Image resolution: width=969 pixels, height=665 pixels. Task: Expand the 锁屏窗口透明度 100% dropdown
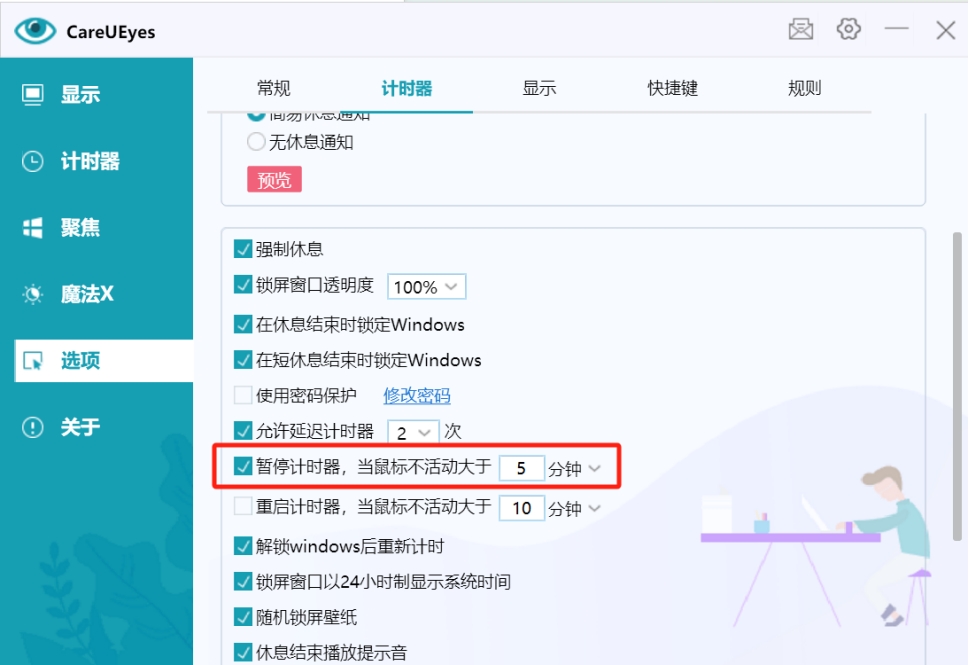click(427, 287)
